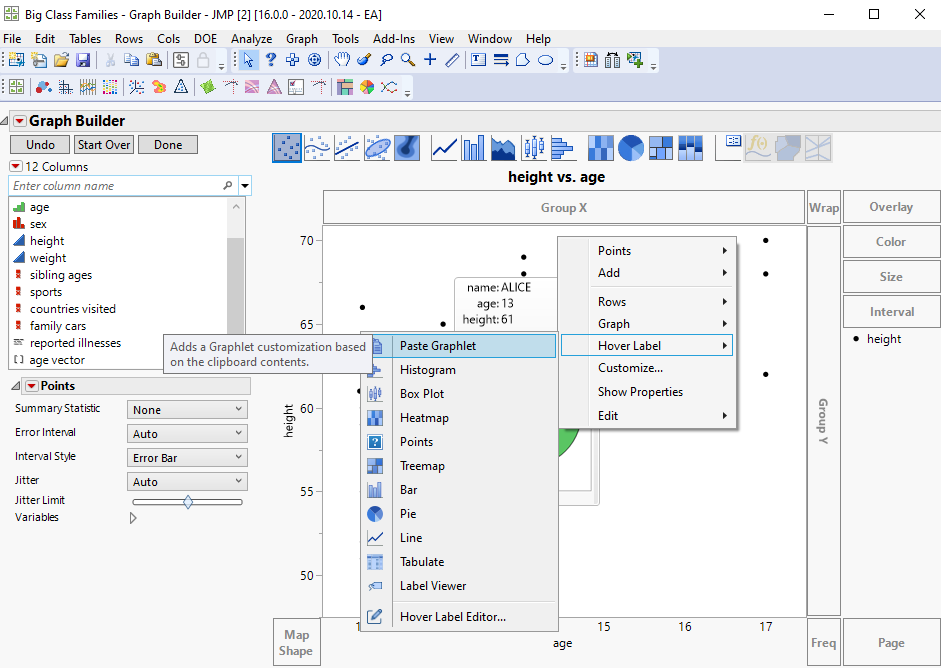
Task: Open Hover Label Editor from the submenu
Action: point(452,617)
